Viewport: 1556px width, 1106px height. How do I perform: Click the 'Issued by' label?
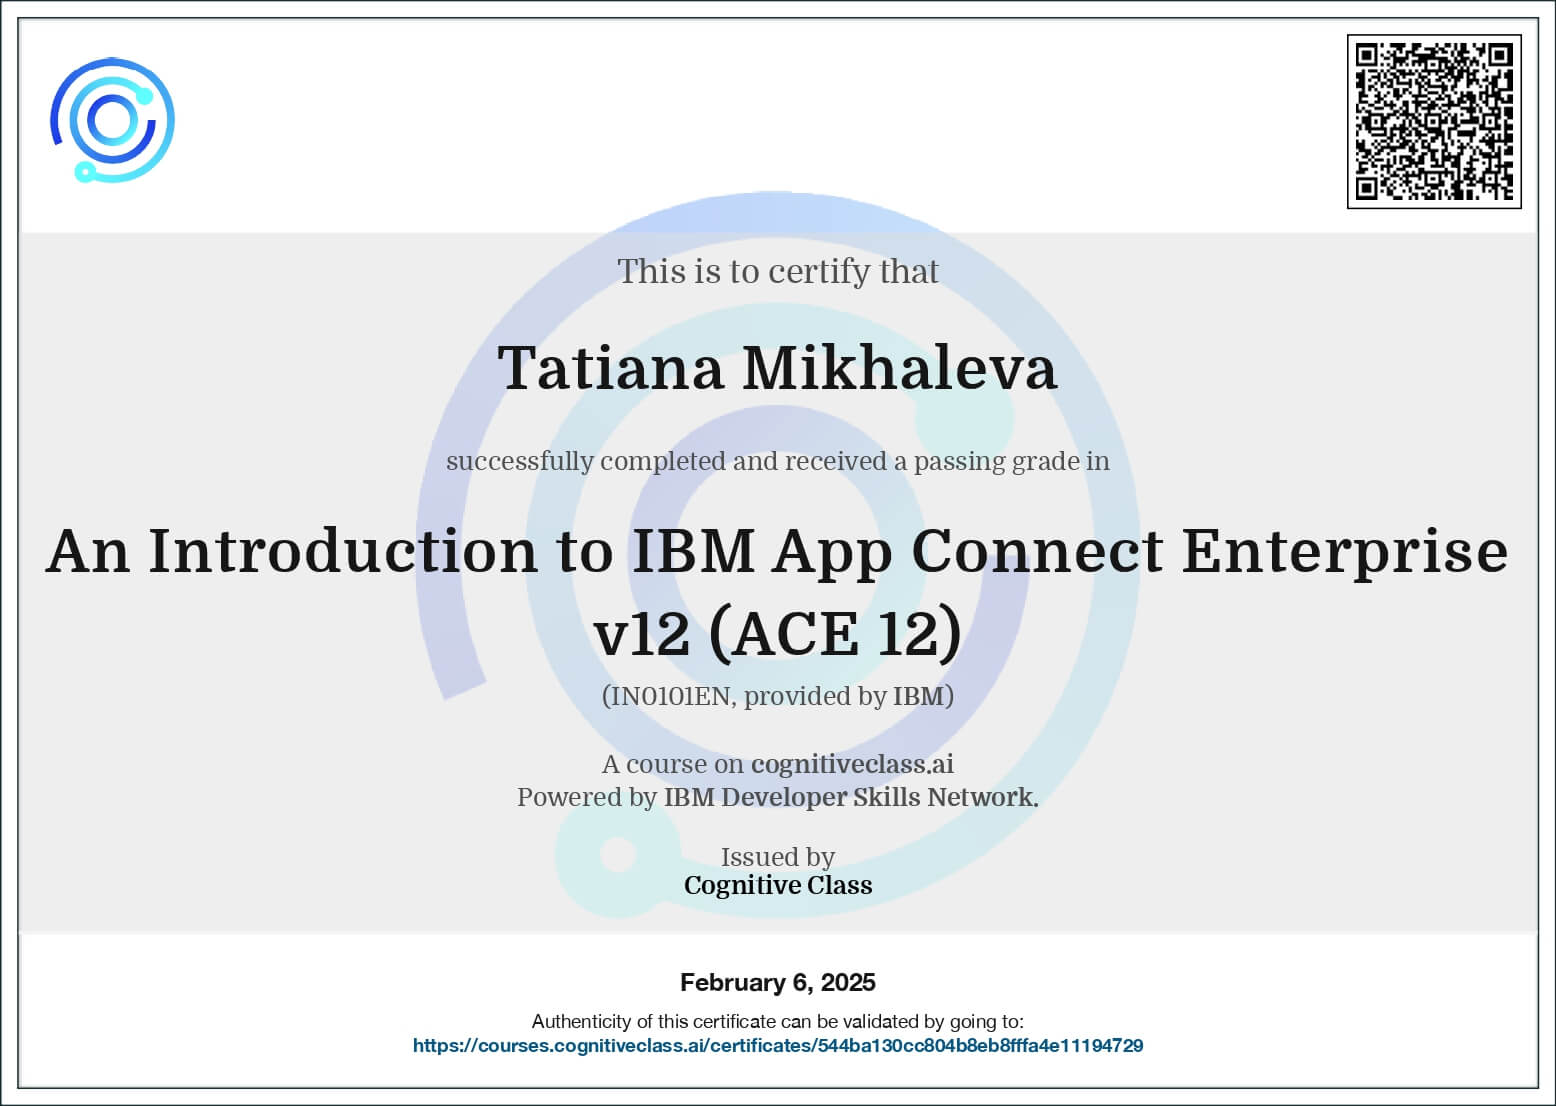(778, 857)
